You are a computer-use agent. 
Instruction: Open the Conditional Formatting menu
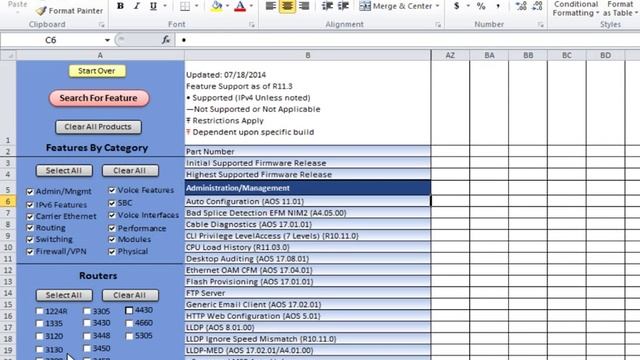coord(576,9)
